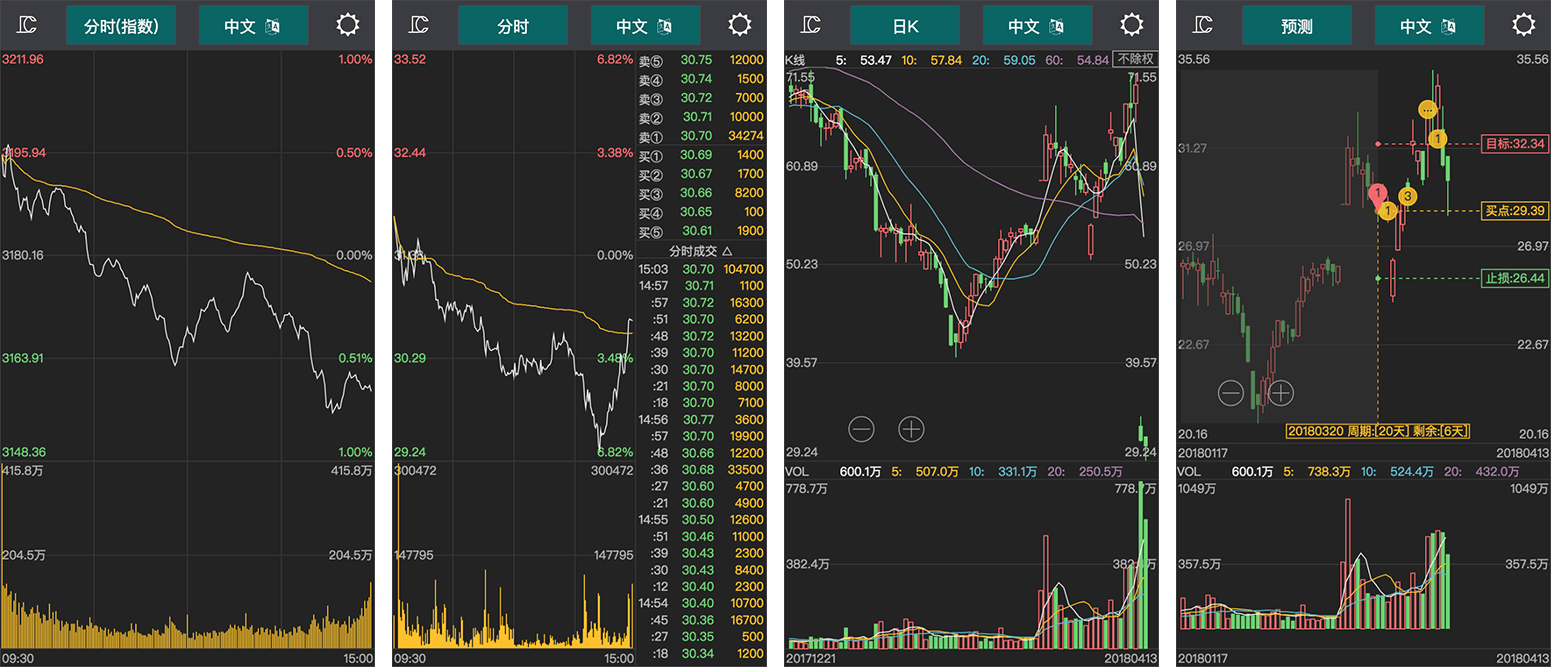Open 分时 chart type selector
Screen dimensions: 1551x667
(x=513, y=25)
